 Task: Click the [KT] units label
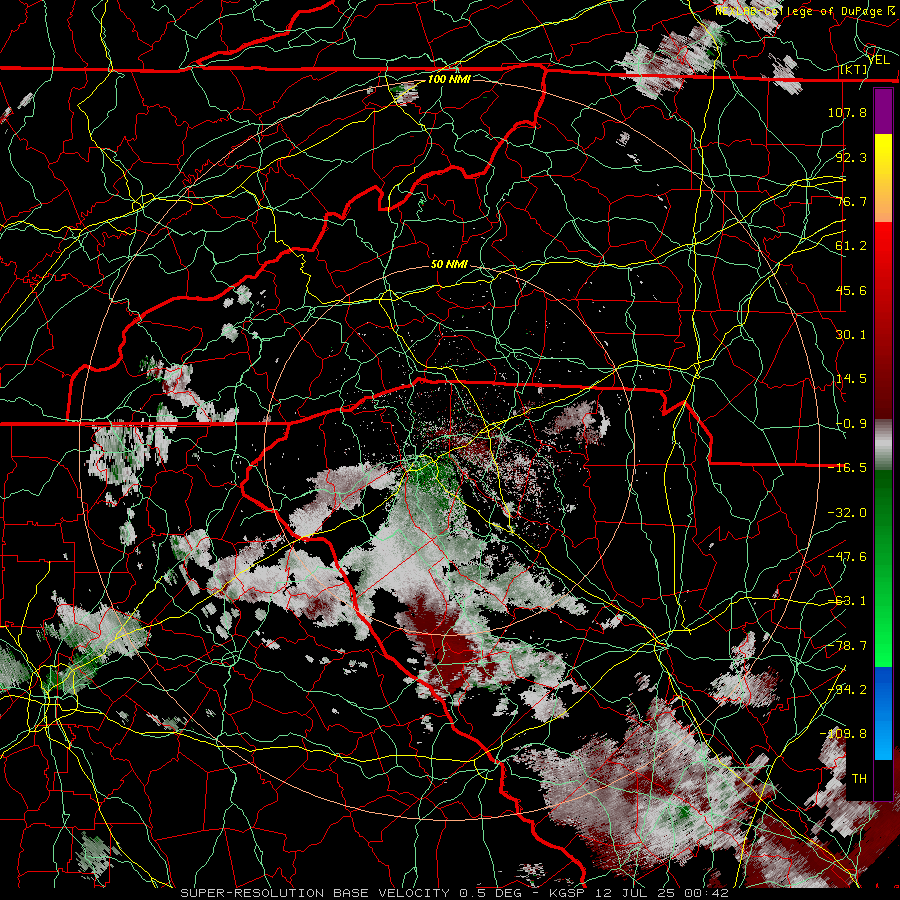point(854,69)
